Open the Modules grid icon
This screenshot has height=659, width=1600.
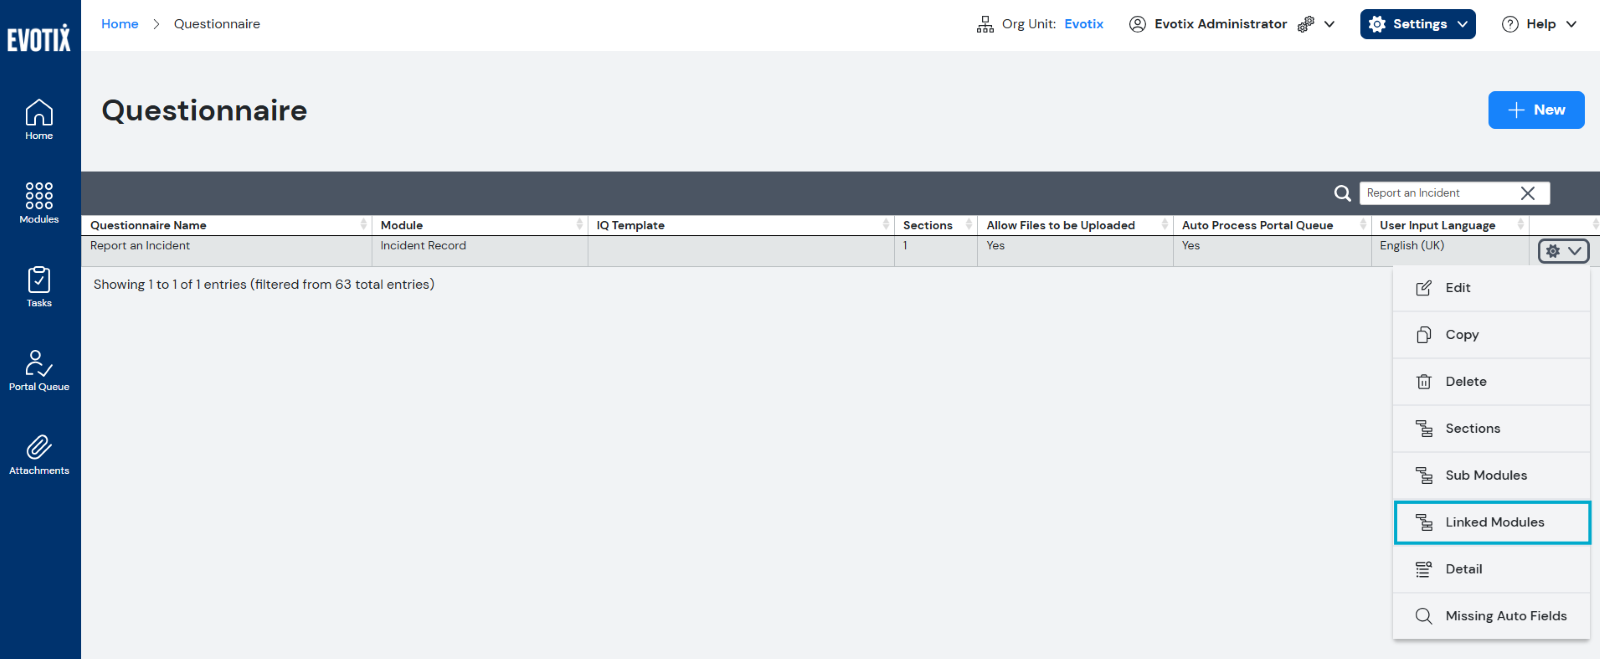(39, 202)
